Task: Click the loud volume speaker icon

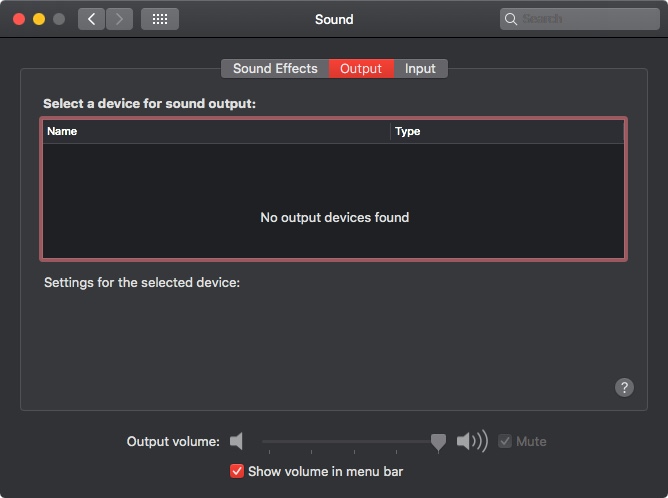Action: coord(472,441)
